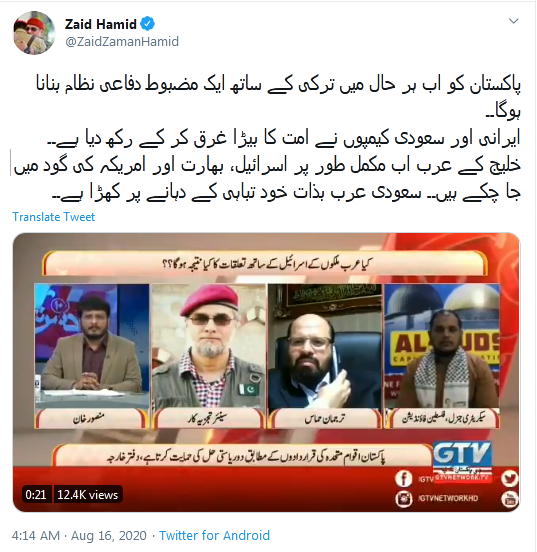Screen dimensions: 537x552
Task: Click the Twitter bird icon in the video
Action: [510, 478]
